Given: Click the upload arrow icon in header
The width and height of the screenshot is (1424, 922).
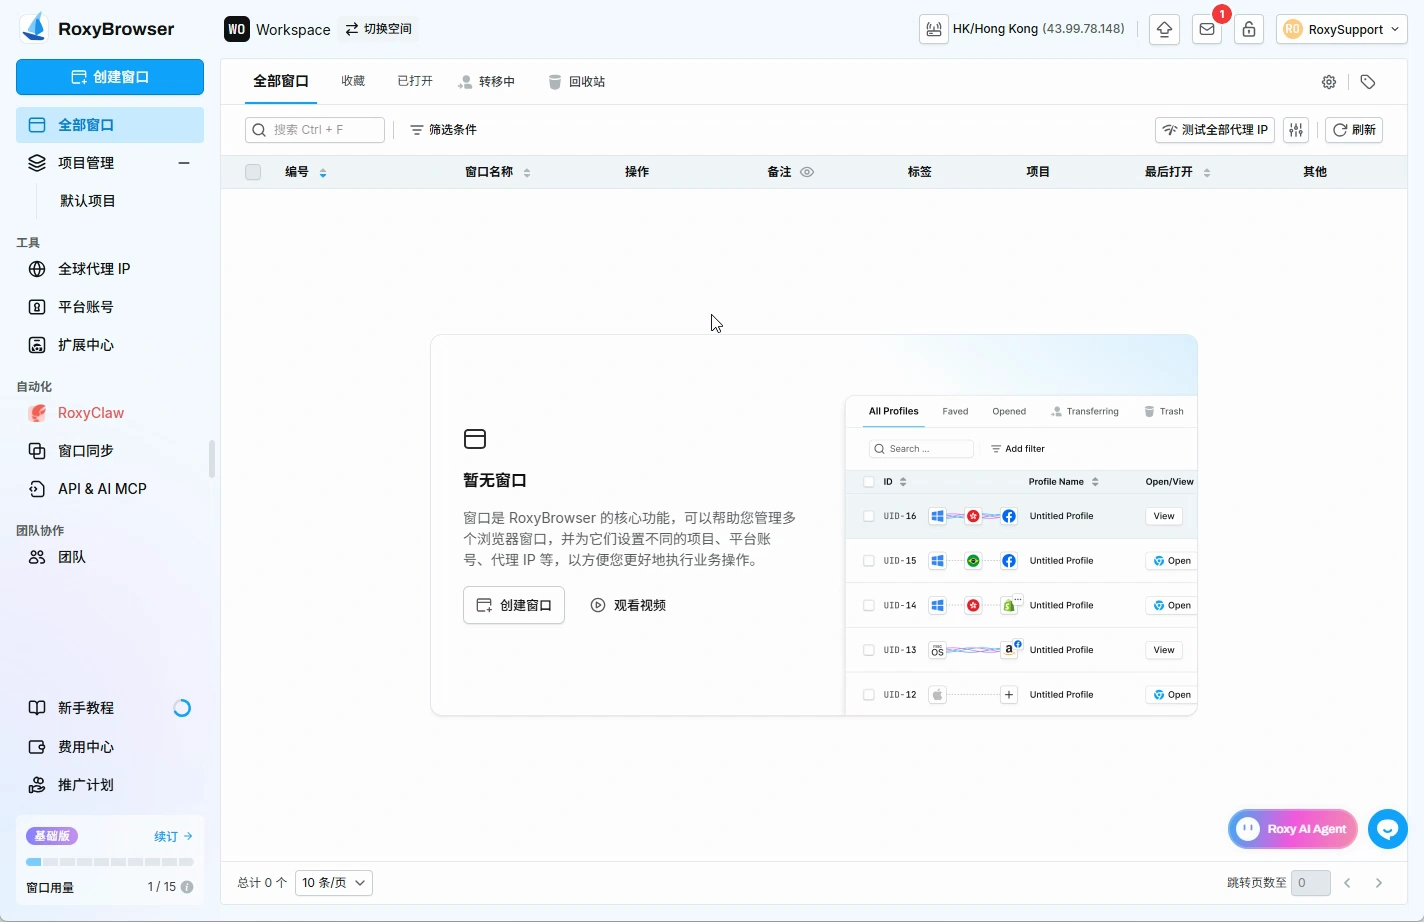Looking at the screenshot, I should click(x=1164, y=29).
